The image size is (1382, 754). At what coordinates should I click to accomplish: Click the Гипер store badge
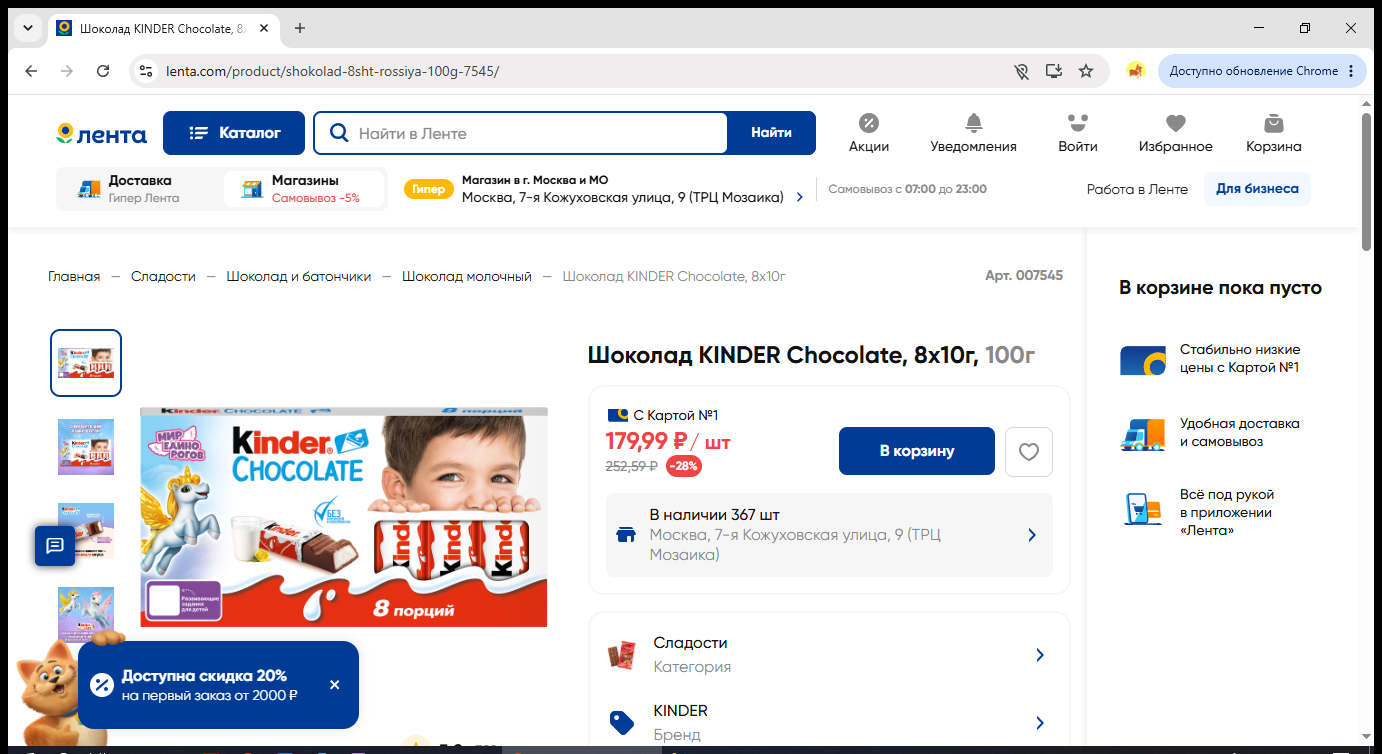click(x=428, y=189)
